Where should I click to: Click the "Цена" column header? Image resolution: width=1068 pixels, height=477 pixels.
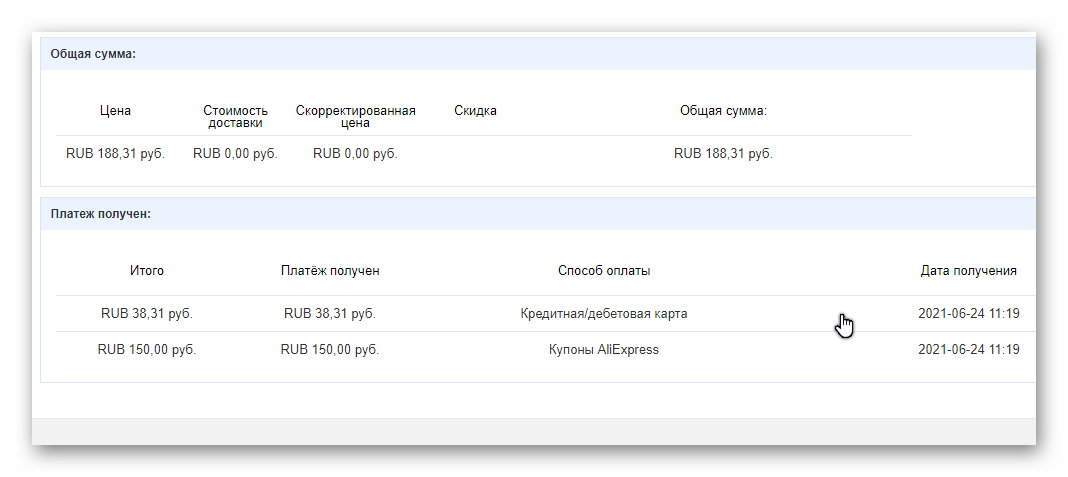(x=115, y=111)
